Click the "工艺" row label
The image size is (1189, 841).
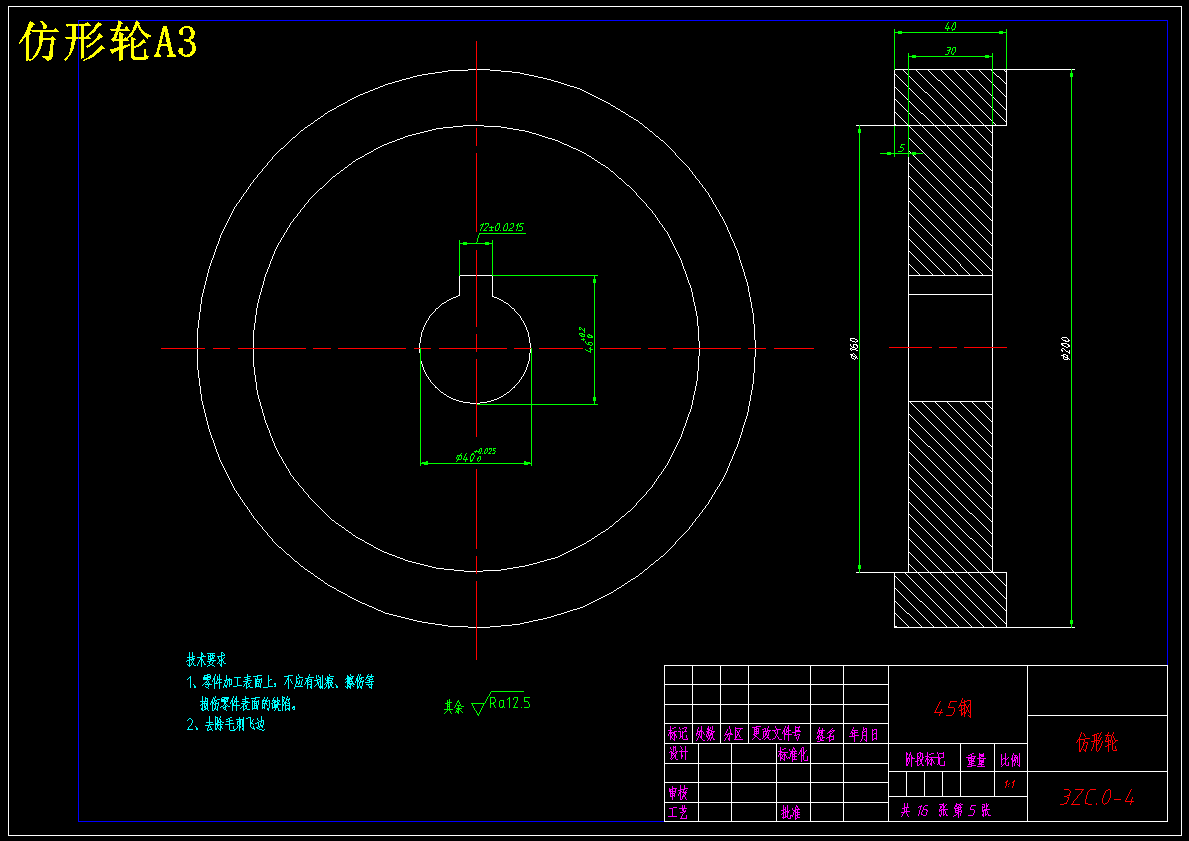pos(678,812)
